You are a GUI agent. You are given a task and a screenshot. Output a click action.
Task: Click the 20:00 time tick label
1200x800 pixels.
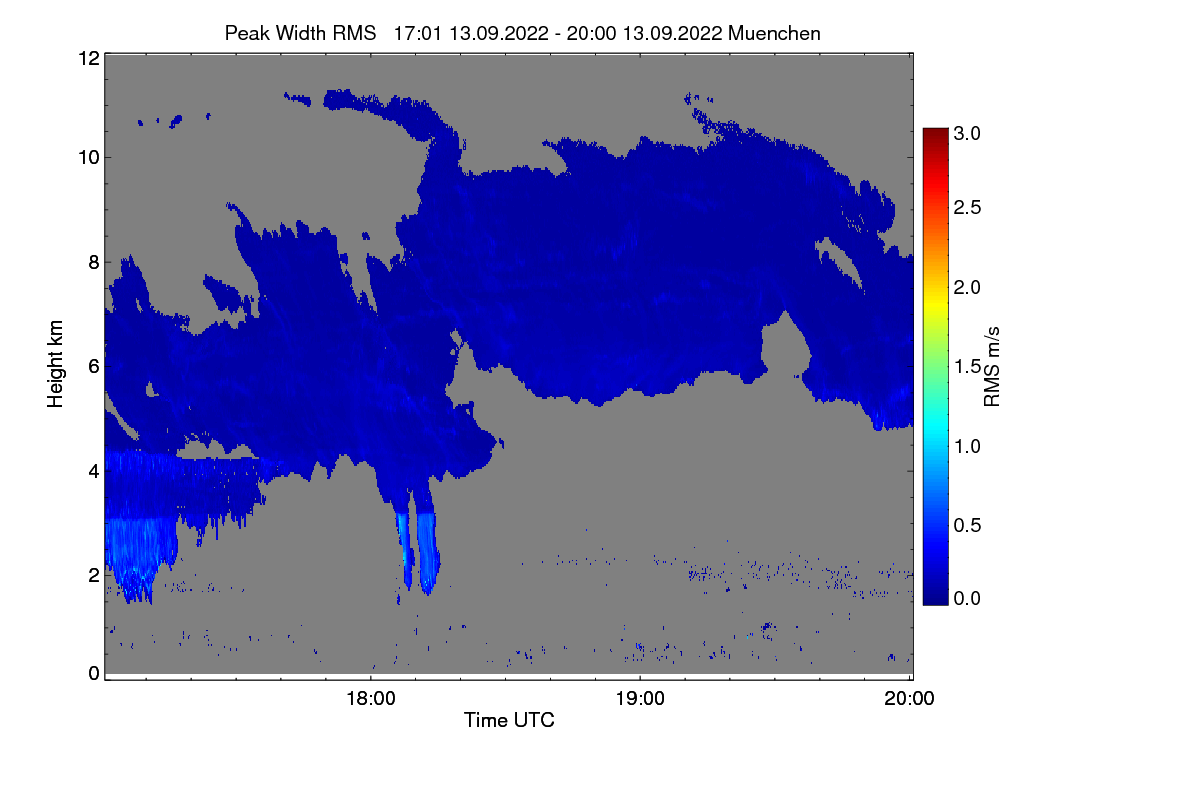[910, 699]
